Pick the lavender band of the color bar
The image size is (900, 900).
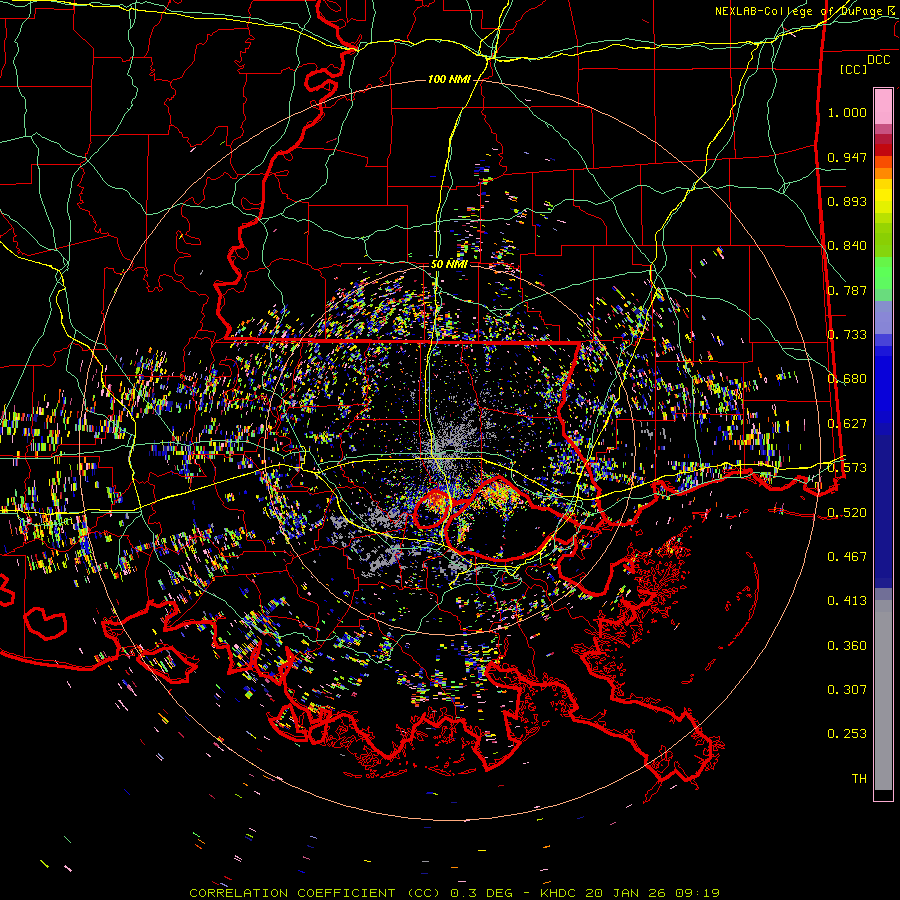click(883, 317)
